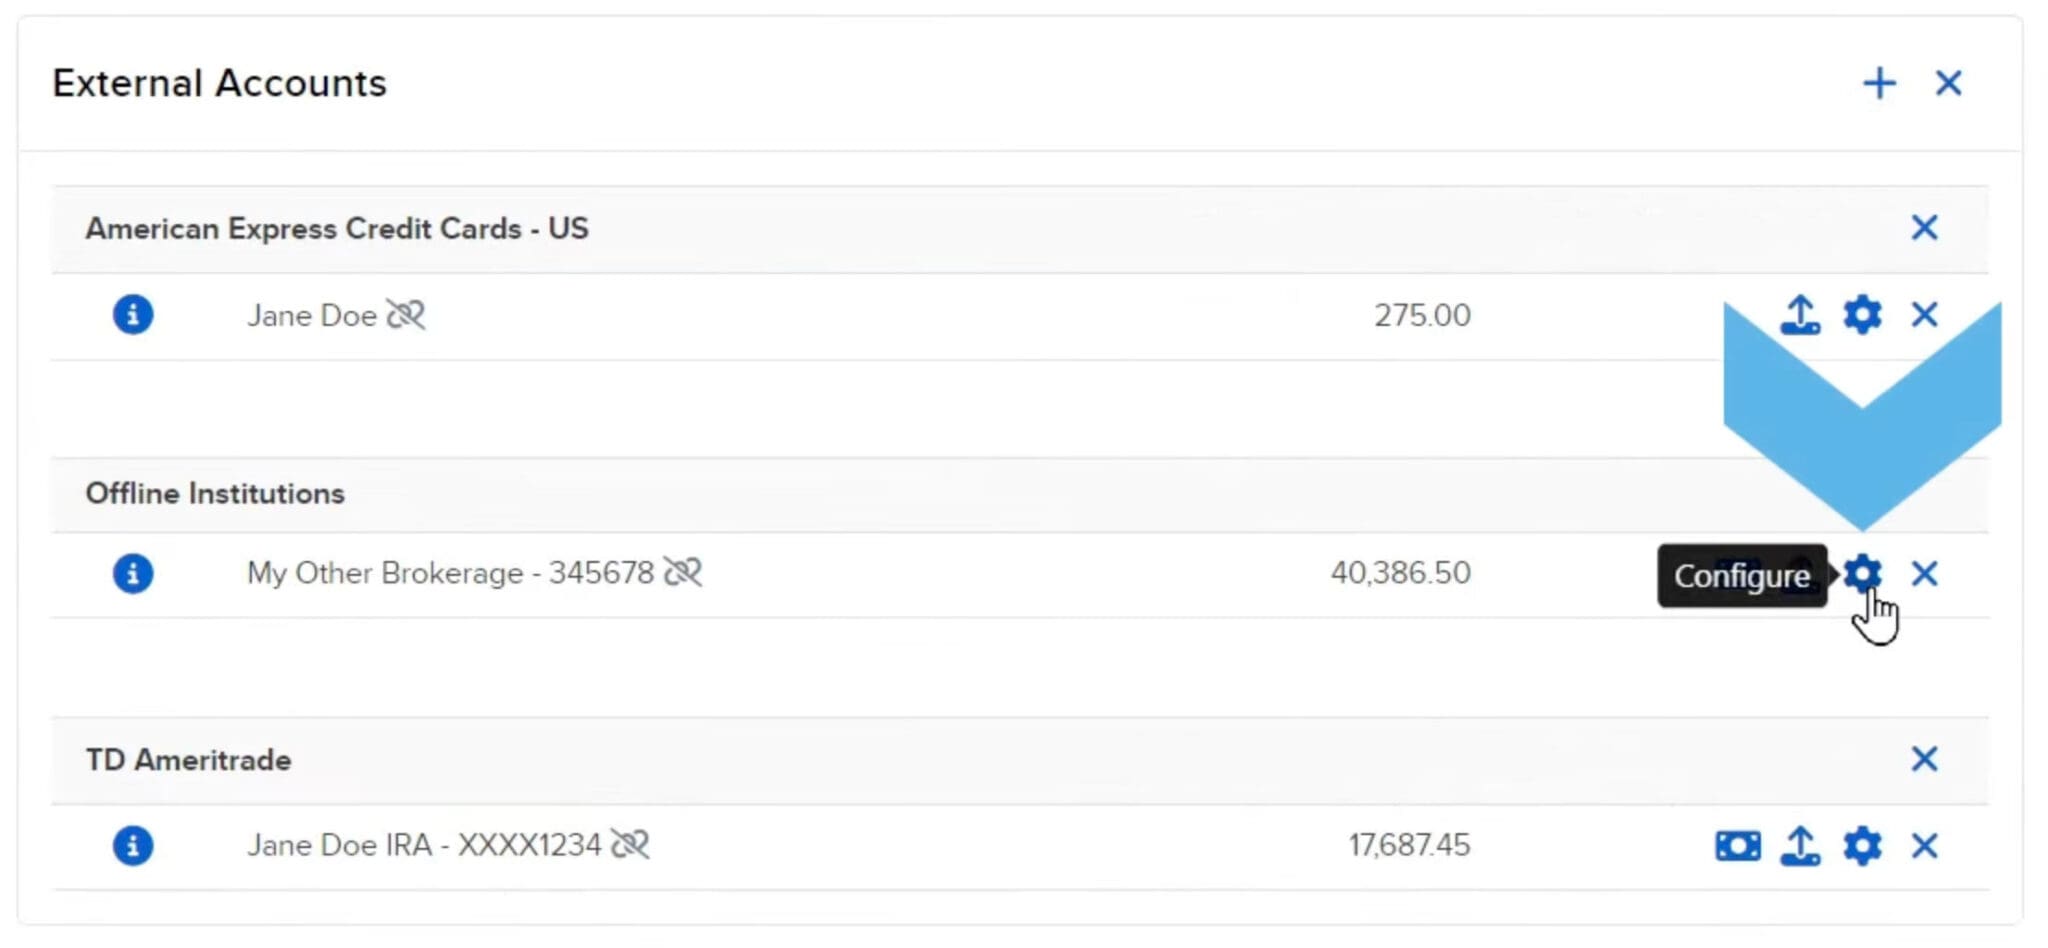Click the upload icon on Jane Doe IRA row
The height and width of the screenshot is (948, 2048).
pos(1802,845)
